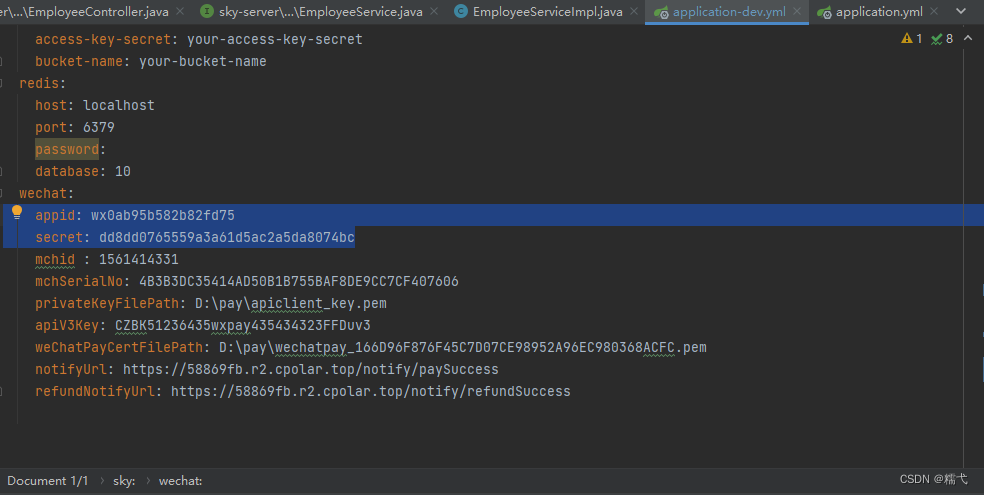Click the class icon on EmployeeServiceImpl.java tab
Image resolution: width=984 pixels, height=495 pixels.
coord(461,11)
